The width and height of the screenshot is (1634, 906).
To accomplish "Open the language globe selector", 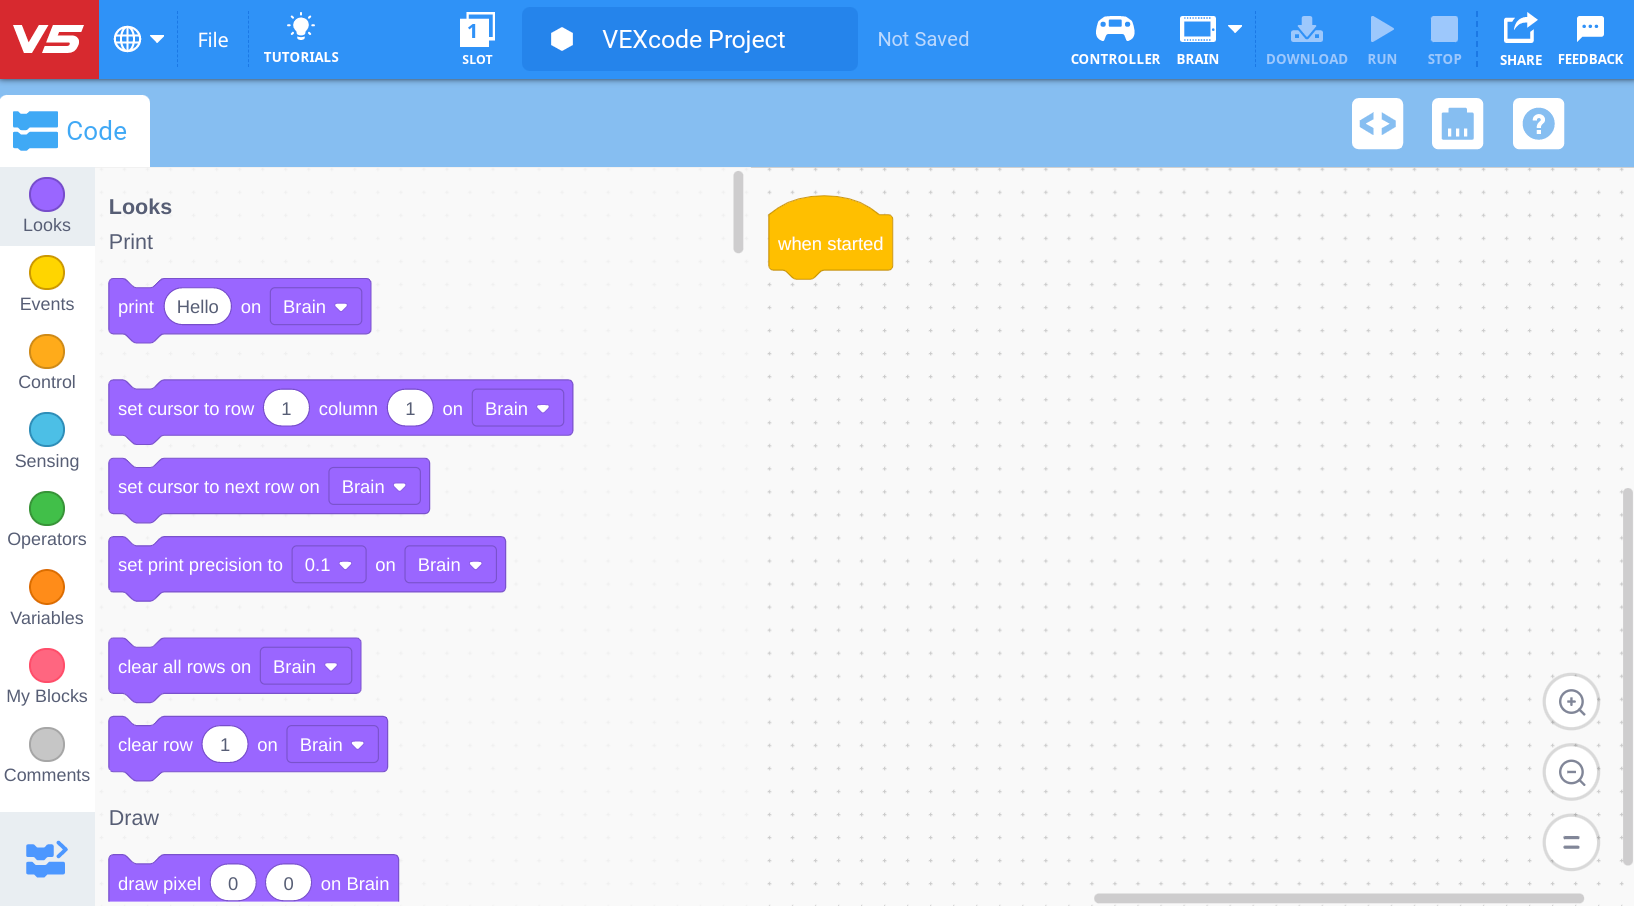I will [x=139, y=38].
